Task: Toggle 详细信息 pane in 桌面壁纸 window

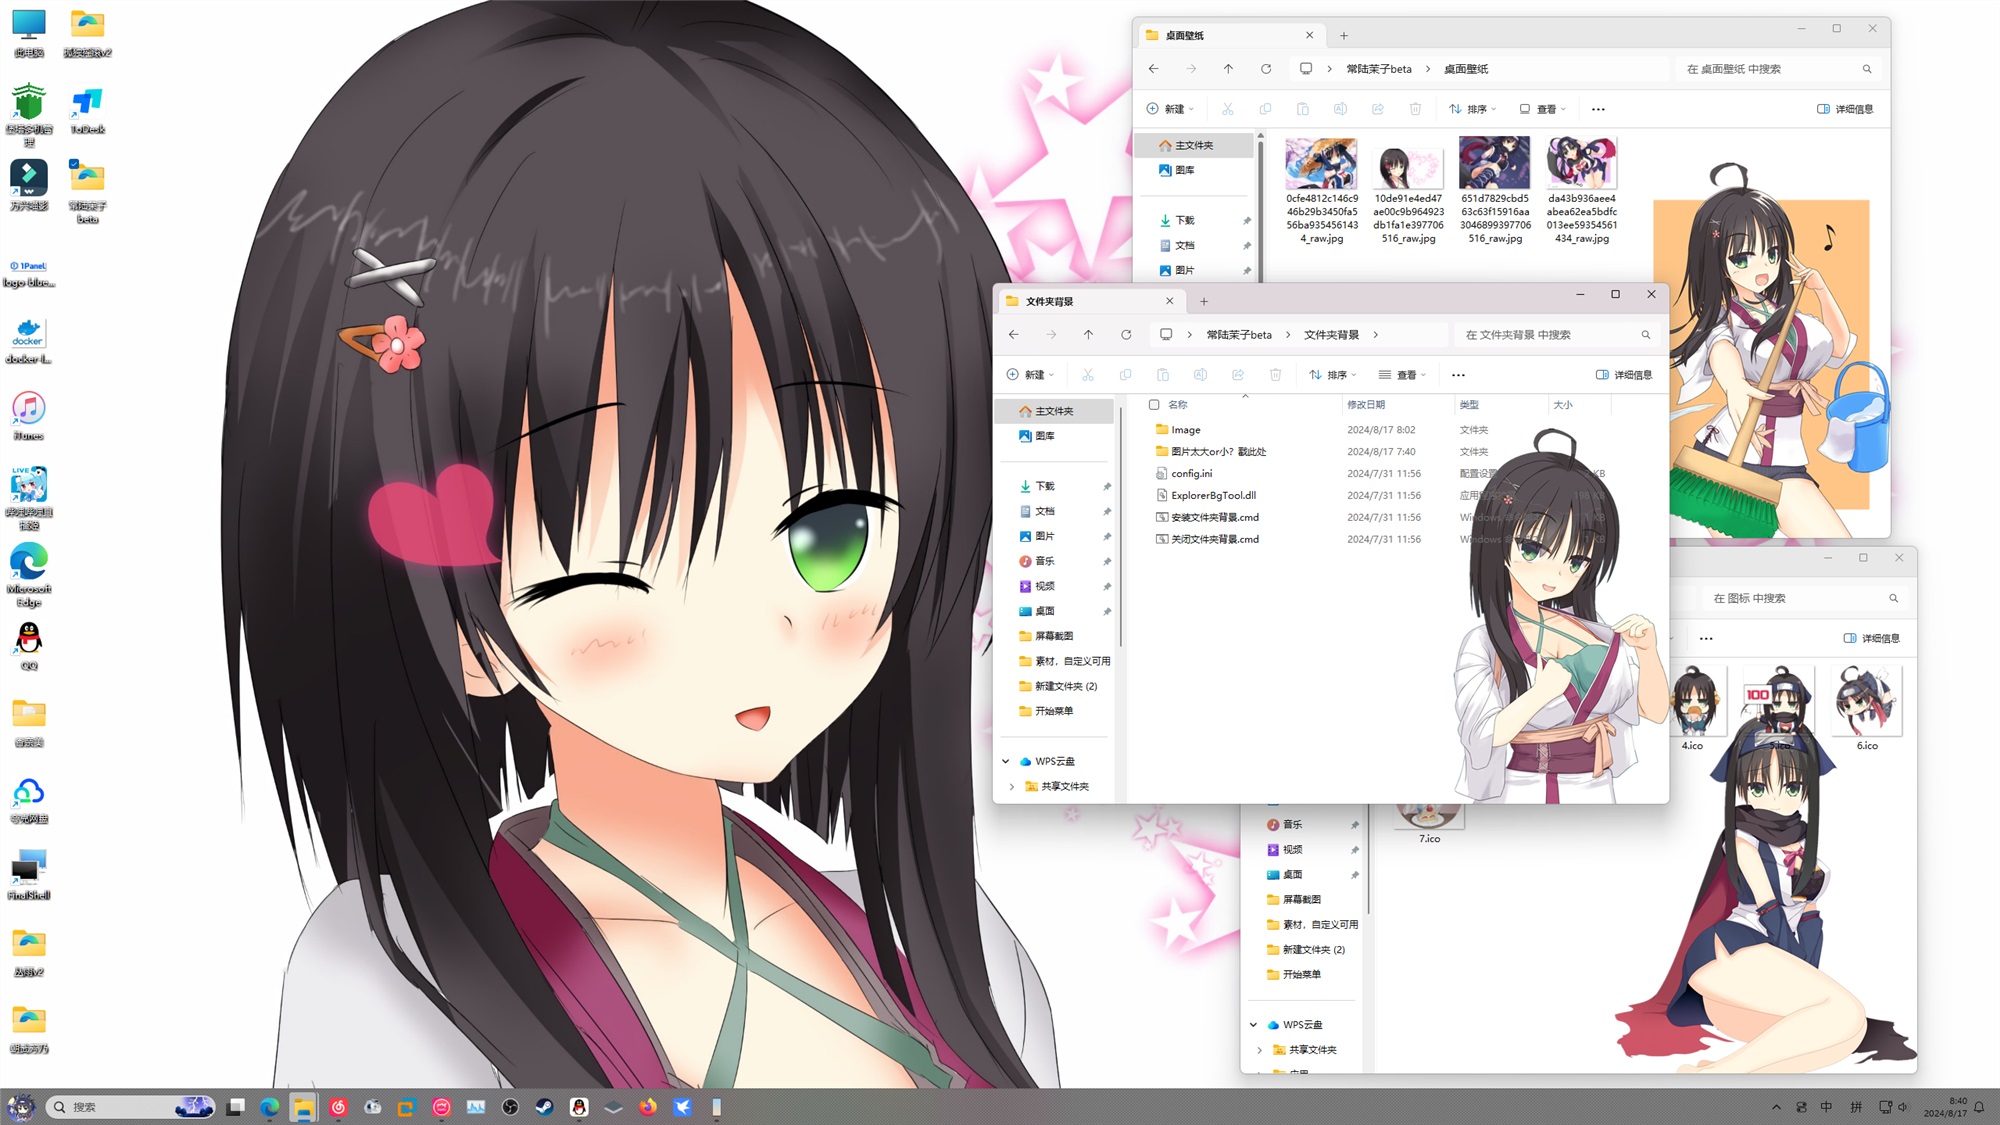Action: (1845, 109)
